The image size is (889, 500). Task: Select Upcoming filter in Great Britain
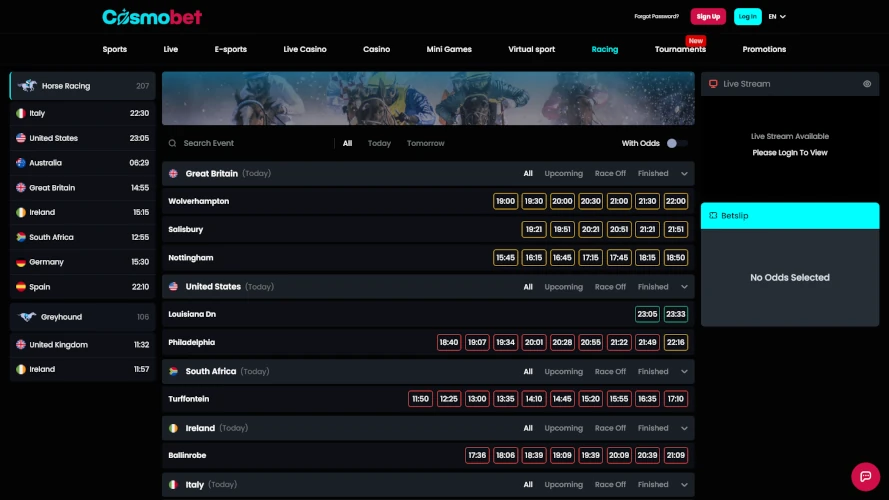[x=564, y=173]
